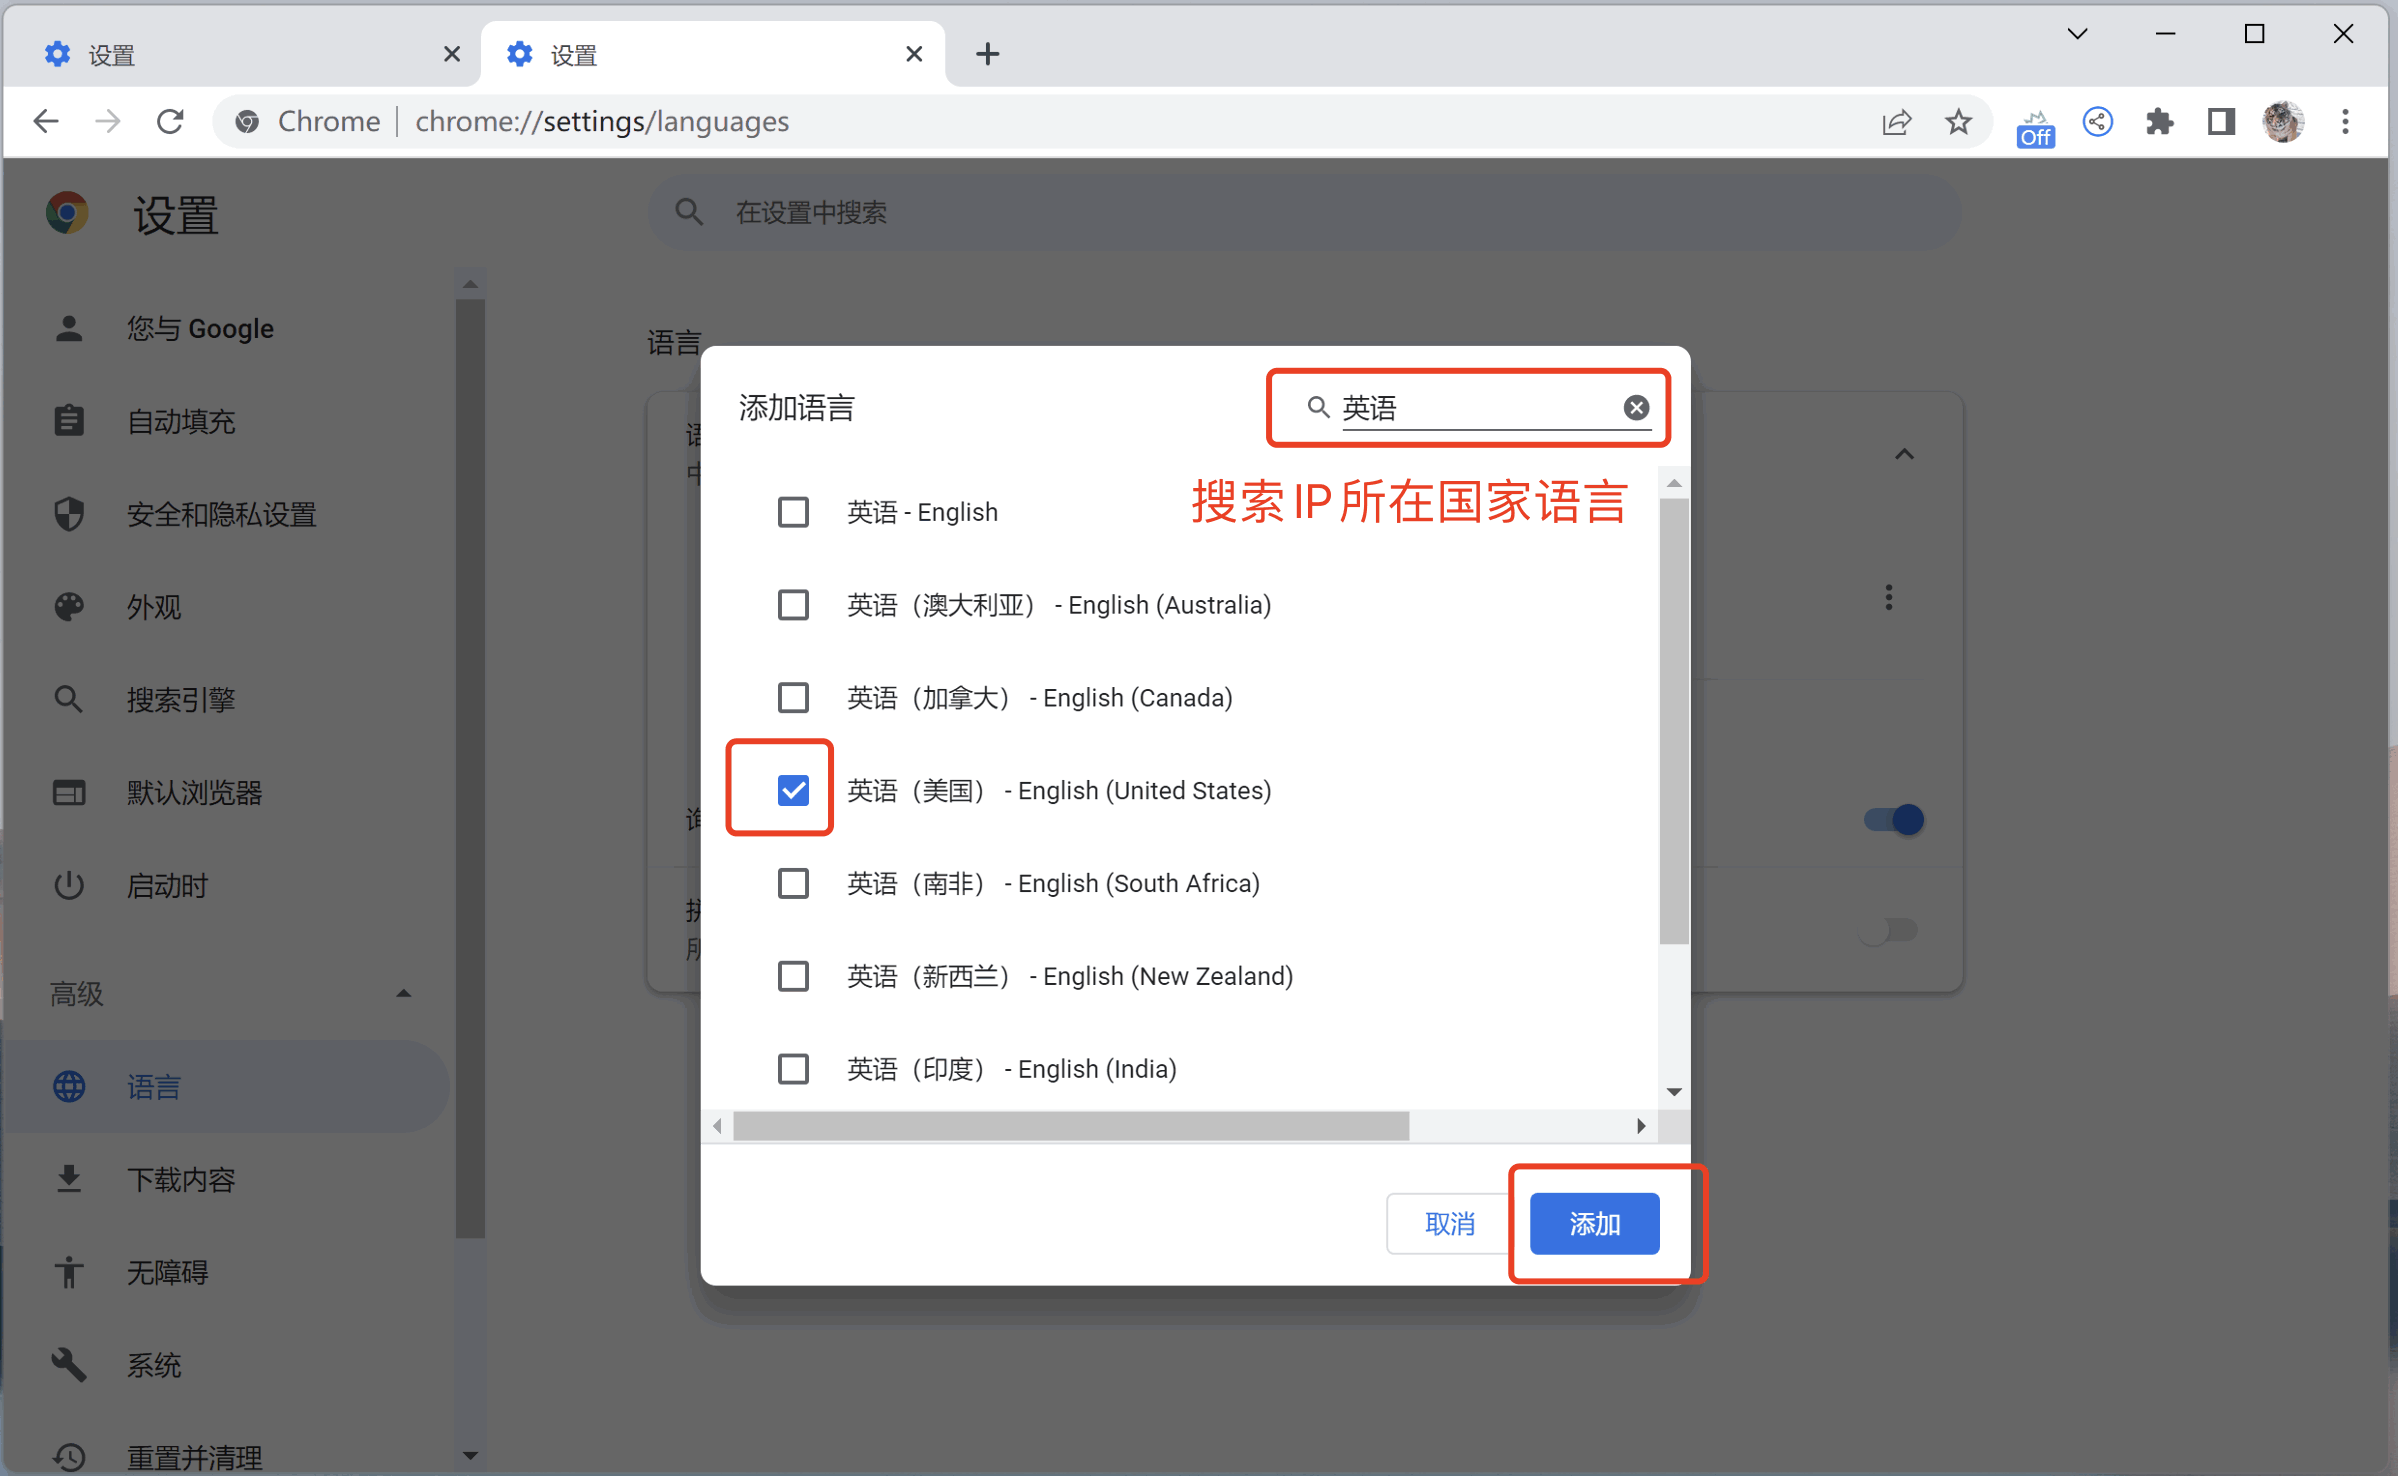
Task: Click the 取消 button
Action: click(x=1449, y=1223)
